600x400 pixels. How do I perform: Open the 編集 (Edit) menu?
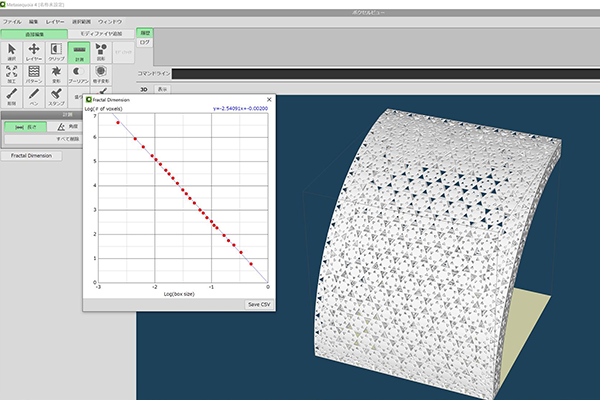pyautogui.click(x=33, y=22)
